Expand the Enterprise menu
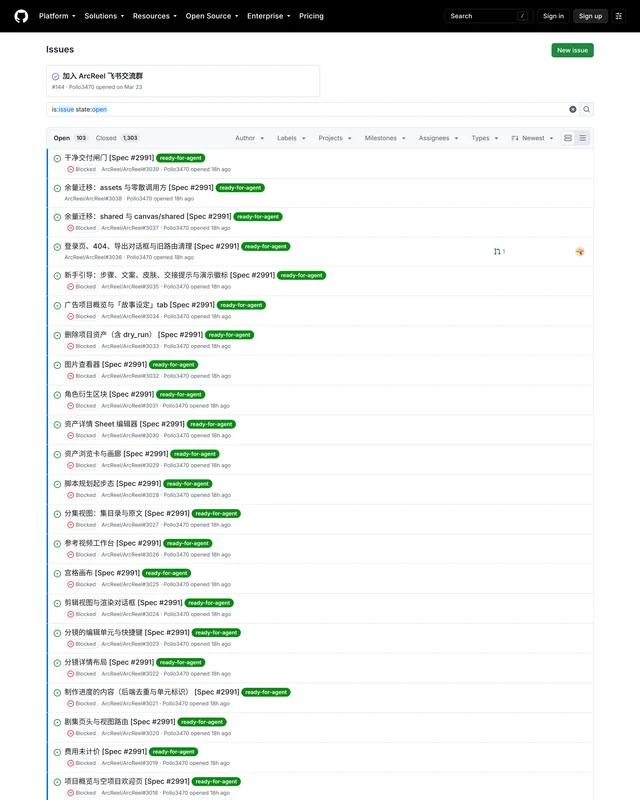This screenshot has width=640, height=800. 268,16
